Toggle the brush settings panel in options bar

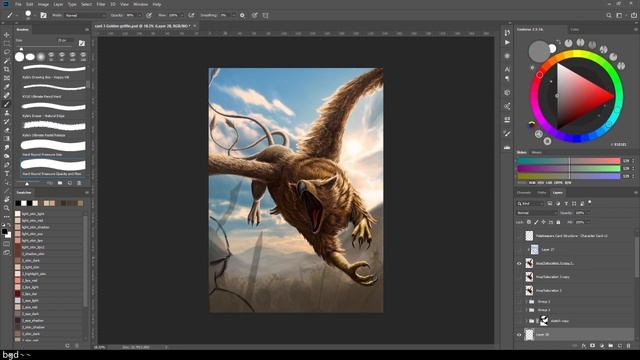click(43, 16)
